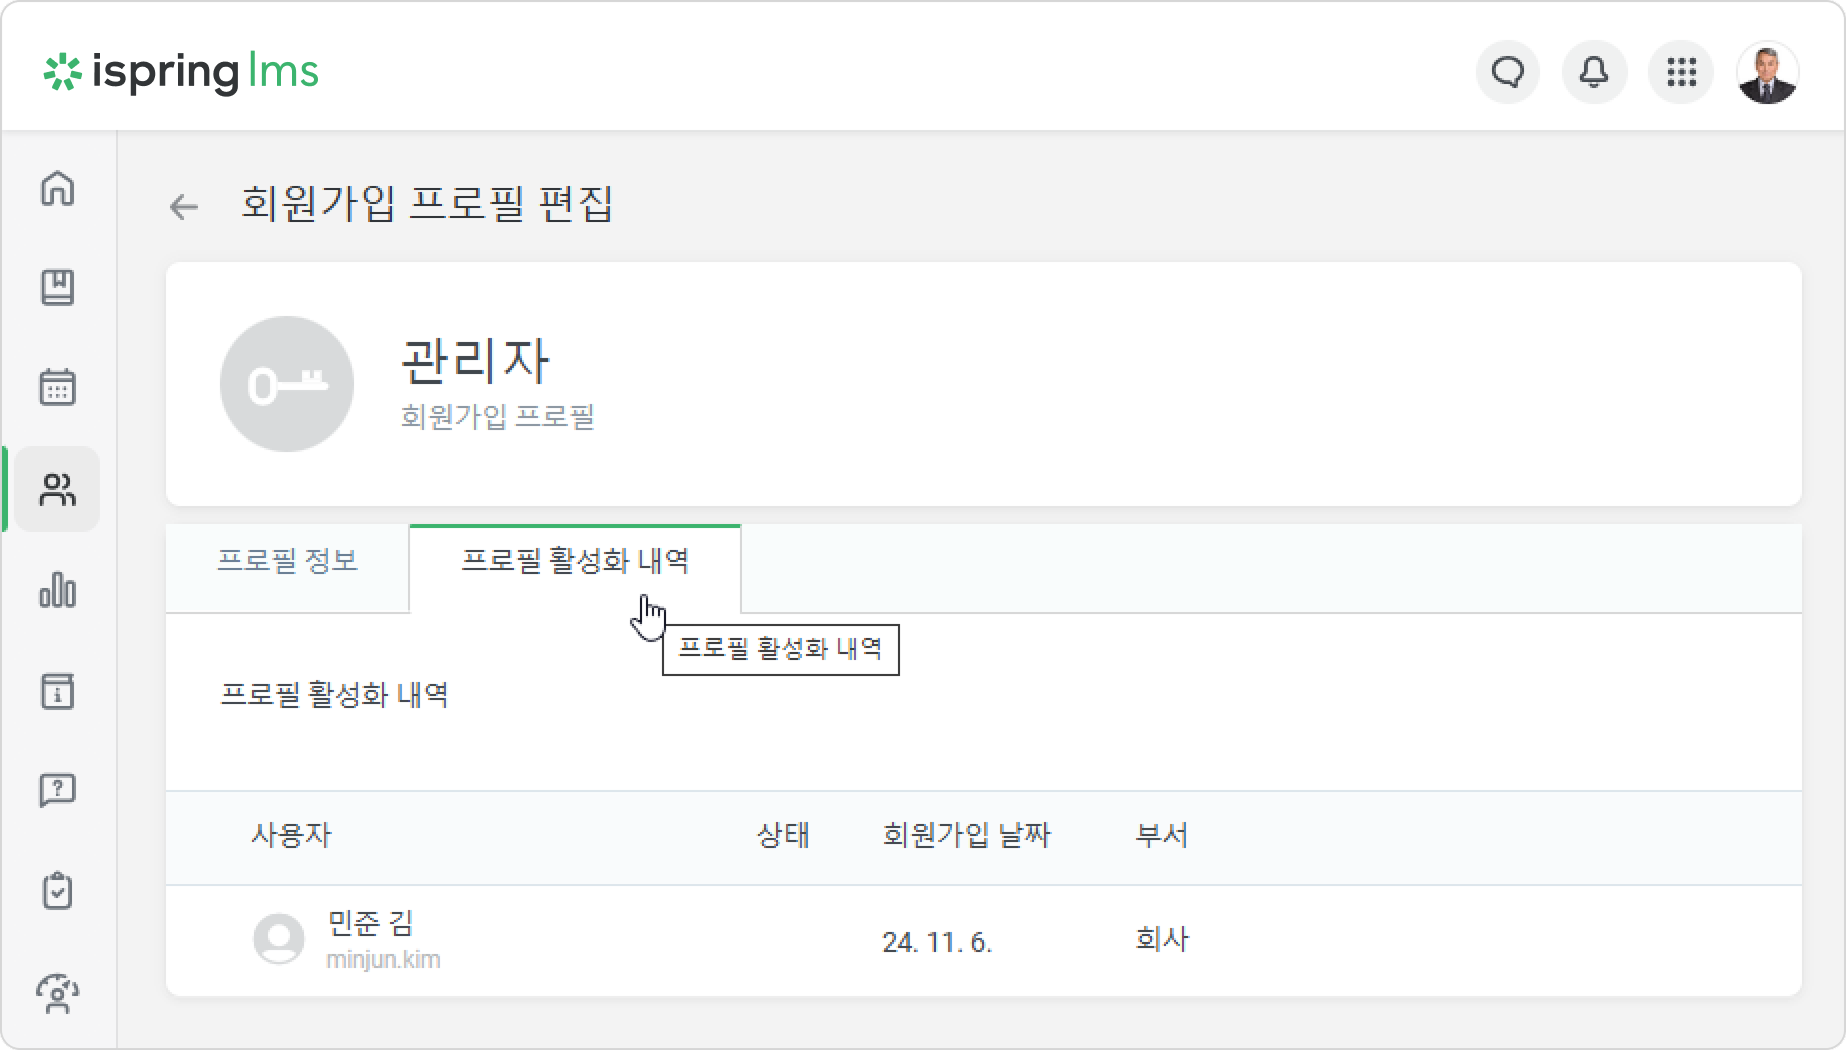Open the apps grid menu
Screen dimensions: 1846x1050
(x=1681, y=72)
